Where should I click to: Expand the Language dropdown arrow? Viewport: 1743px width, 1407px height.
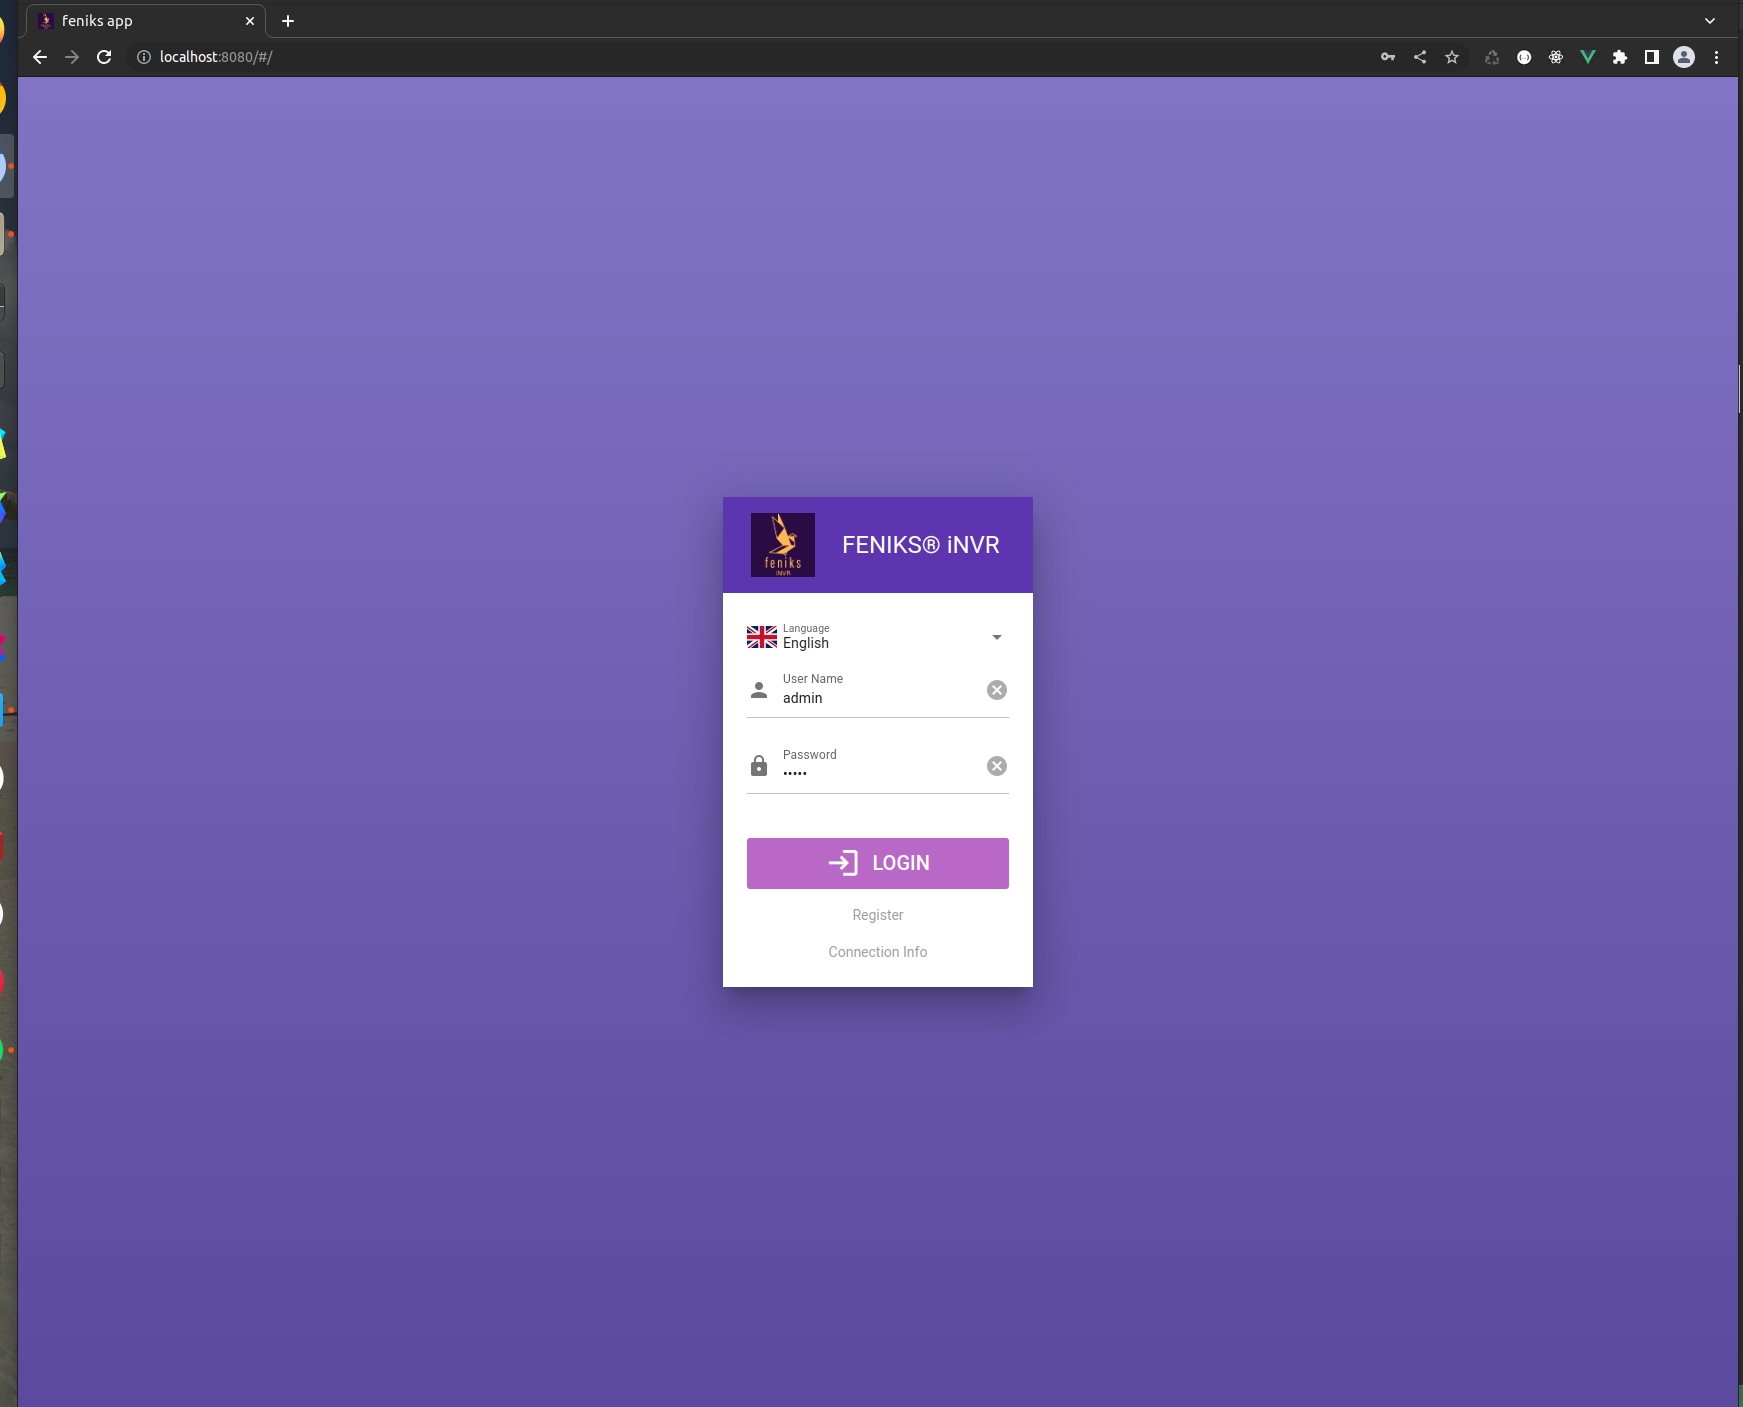coord(996,637)
